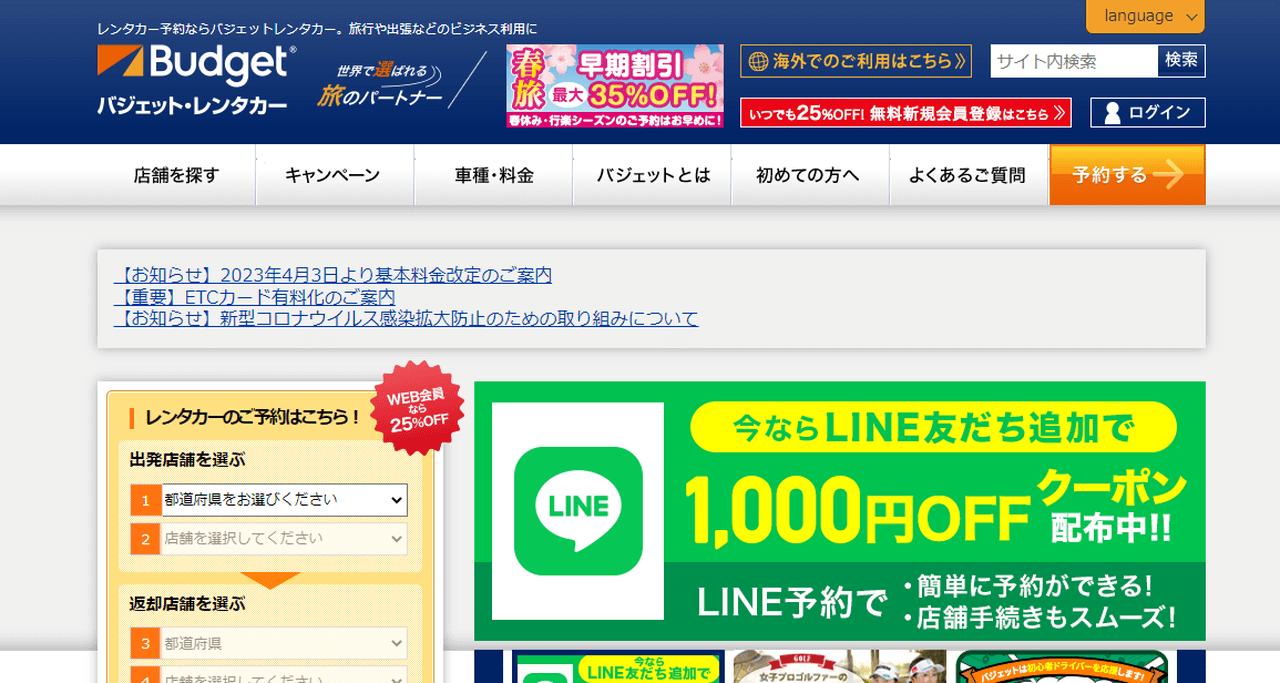
Task: Click the 検索 search button
Action: click(1181, 61)
